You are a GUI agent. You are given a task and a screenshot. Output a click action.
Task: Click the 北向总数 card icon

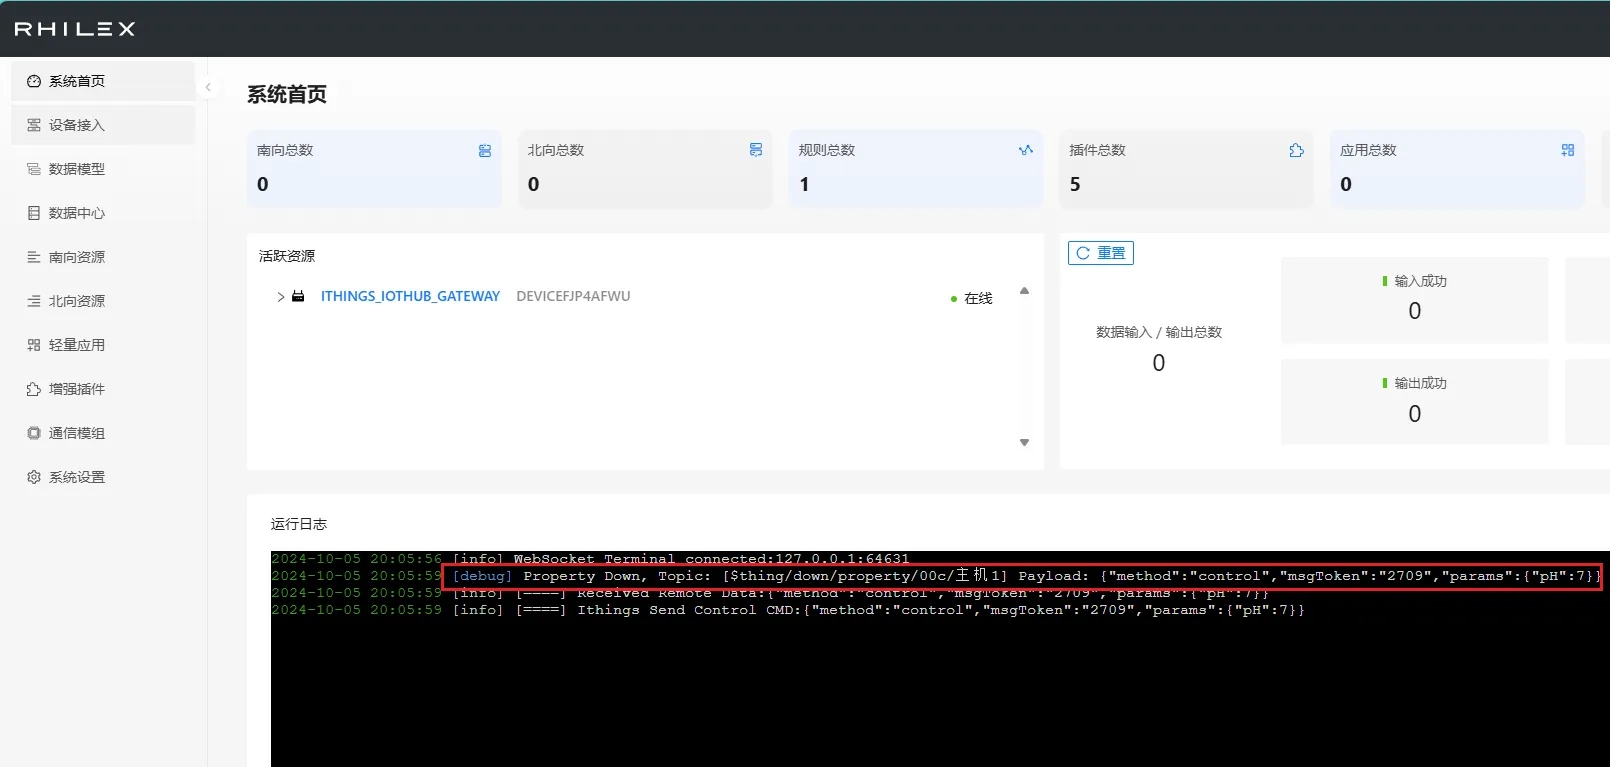[756, 150]
